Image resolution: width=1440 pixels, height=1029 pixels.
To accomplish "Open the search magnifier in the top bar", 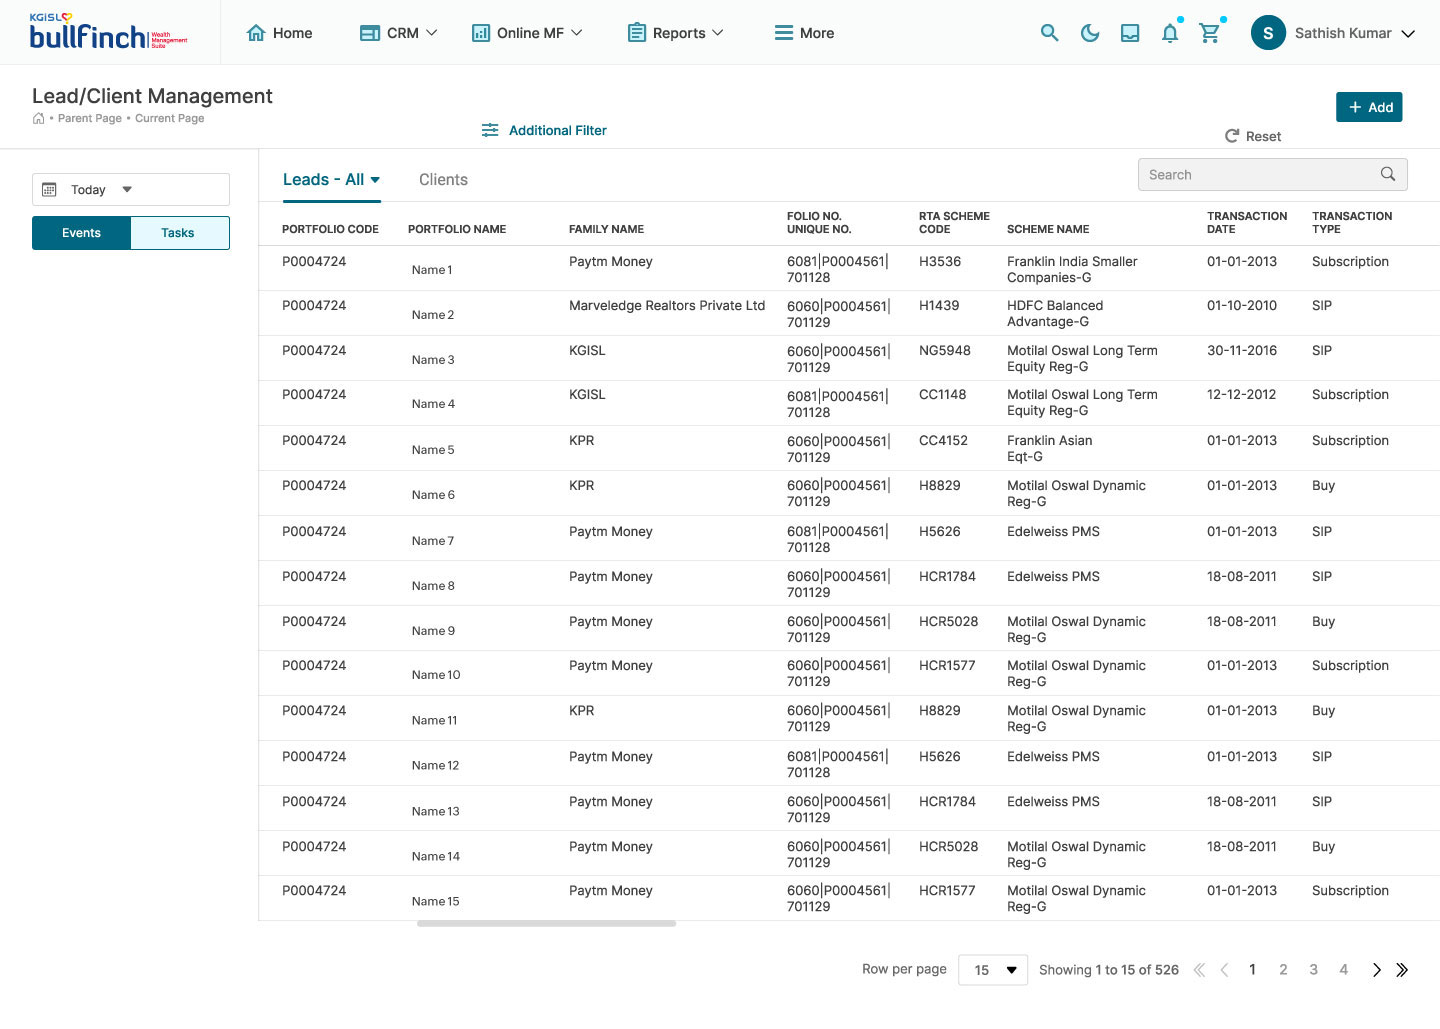I will (1049, 33).
